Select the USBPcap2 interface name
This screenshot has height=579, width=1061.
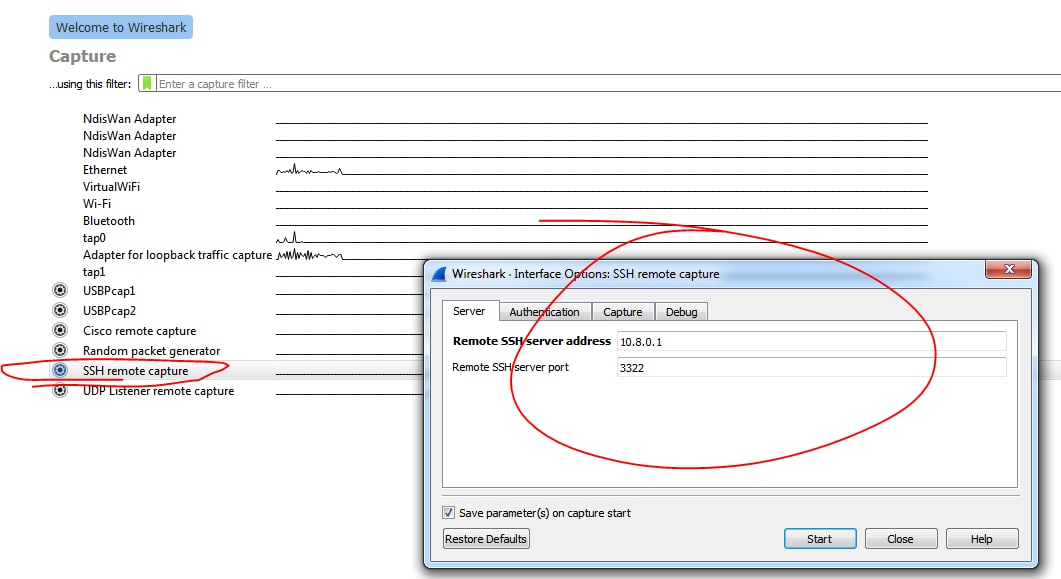click(110, 310)
